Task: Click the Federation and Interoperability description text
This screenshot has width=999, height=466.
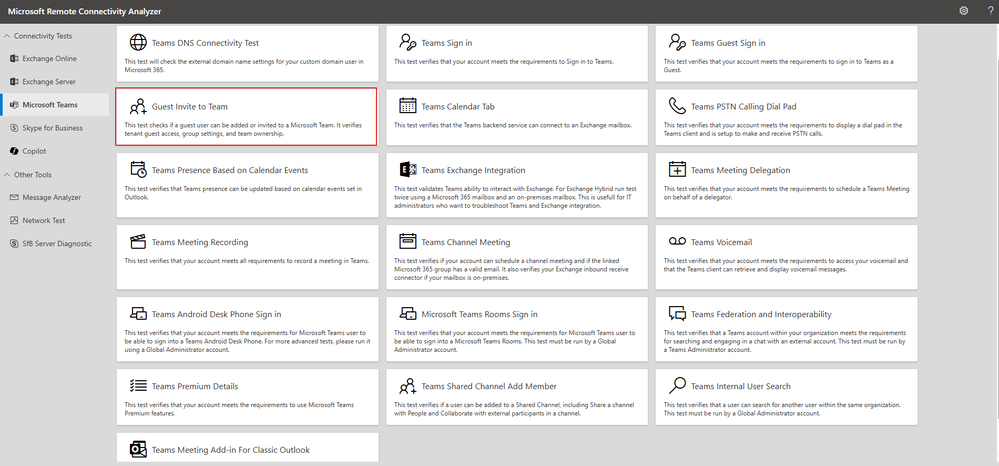Action: [x=785, y=342]
